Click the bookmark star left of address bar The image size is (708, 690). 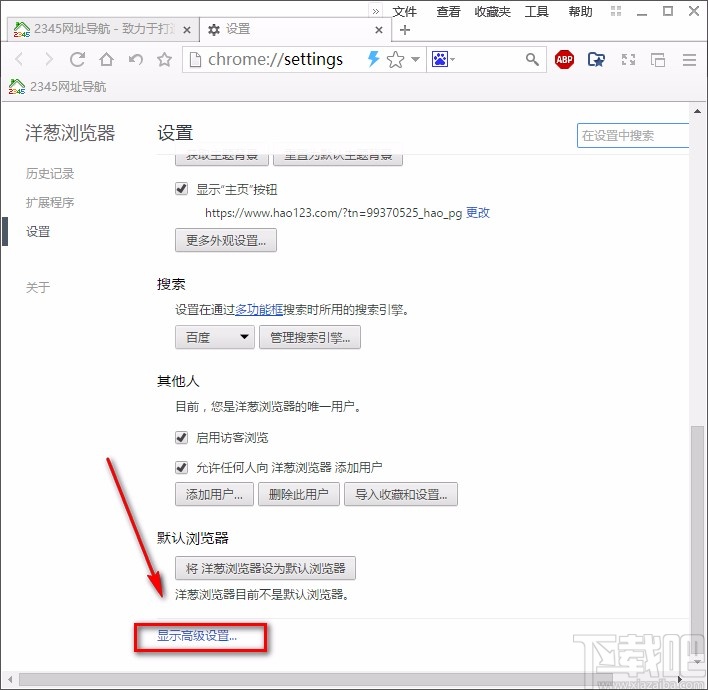click(164, 59)
